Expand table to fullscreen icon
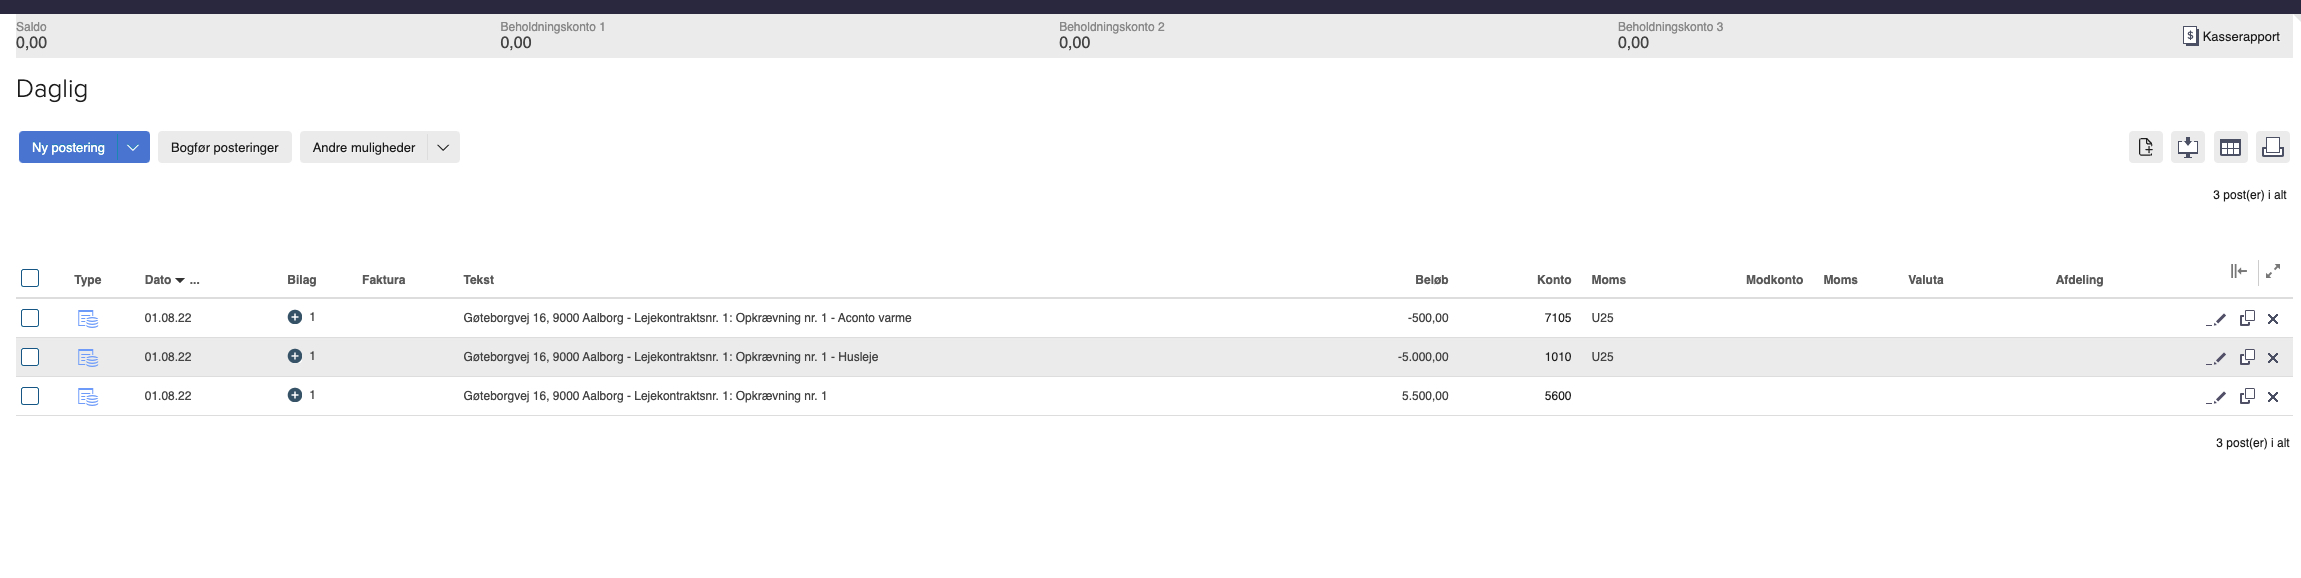Viewport: 2301px width, 578px height. (x=2273, y=271)
